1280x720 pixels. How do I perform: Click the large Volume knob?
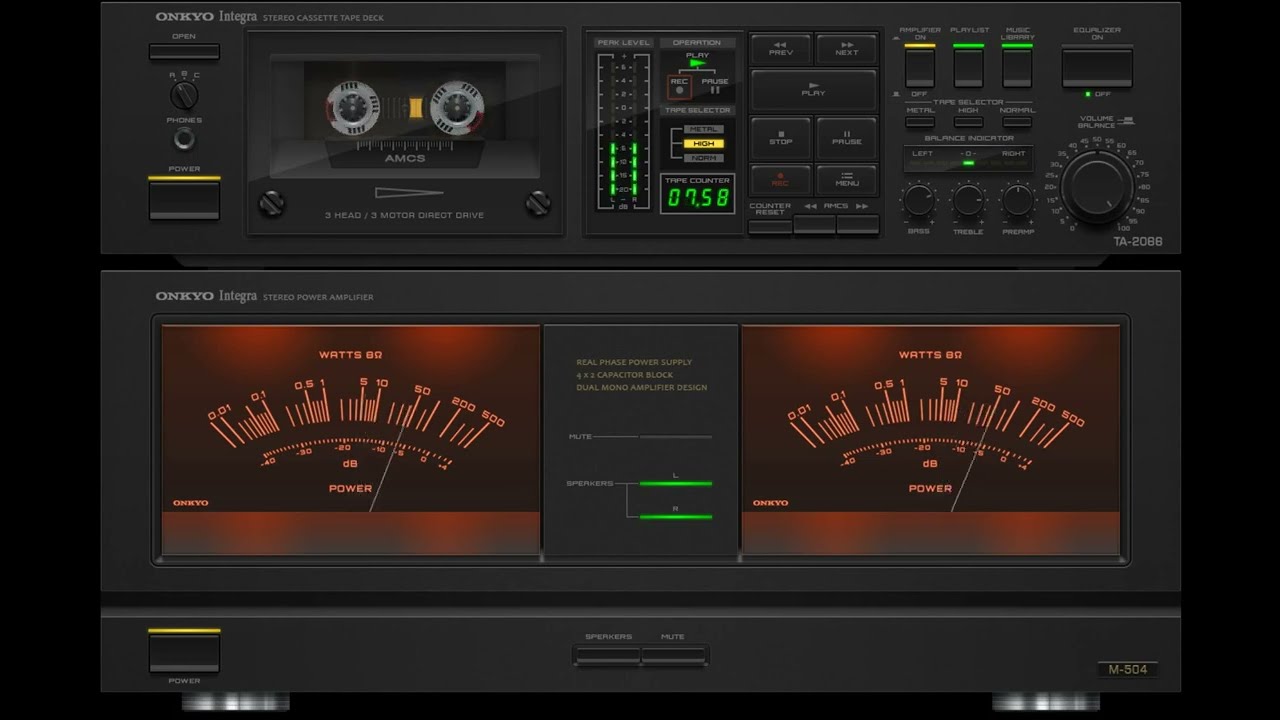(1097, 187)
